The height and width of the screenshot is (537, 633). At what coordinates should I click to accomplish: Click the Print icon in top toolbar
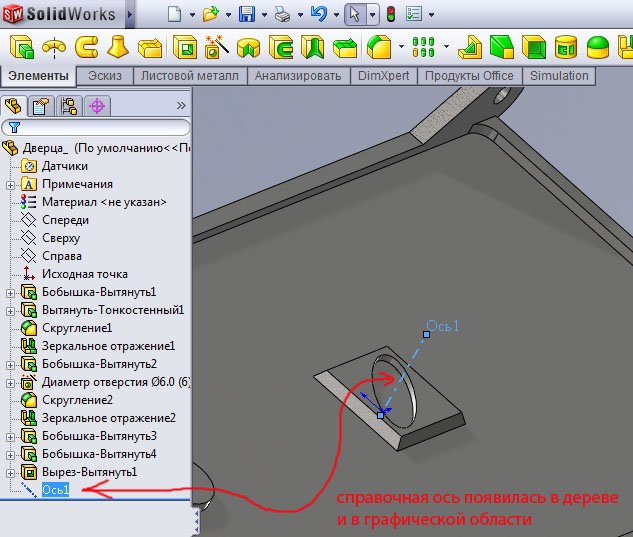point(283,15)
